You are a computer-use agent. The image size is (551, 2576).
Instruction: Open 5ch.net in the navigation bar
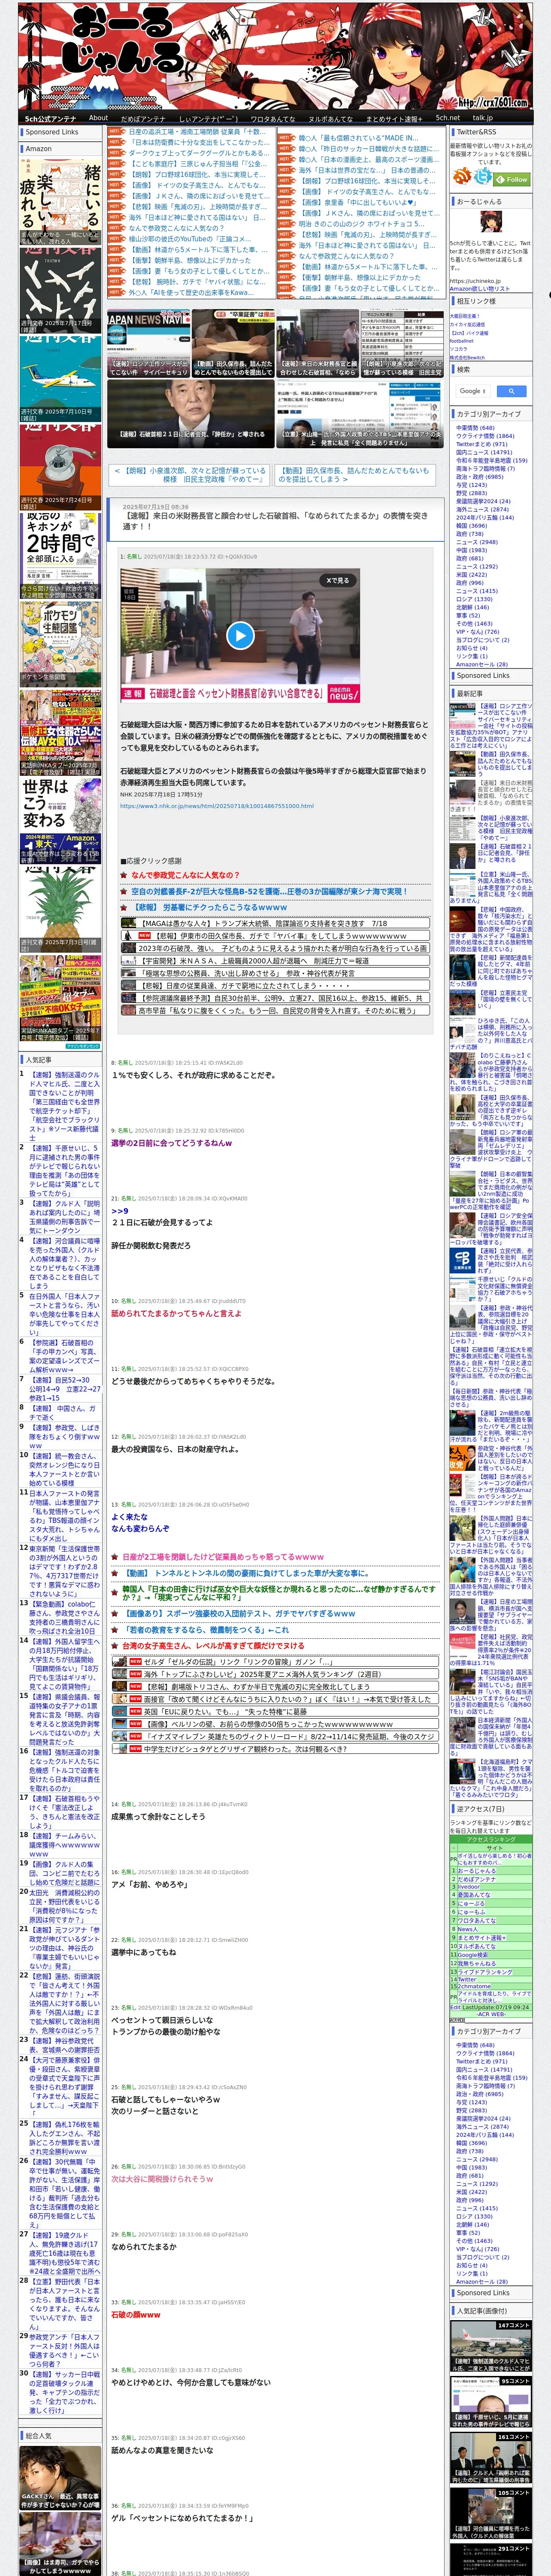click(x=448, y=118)
